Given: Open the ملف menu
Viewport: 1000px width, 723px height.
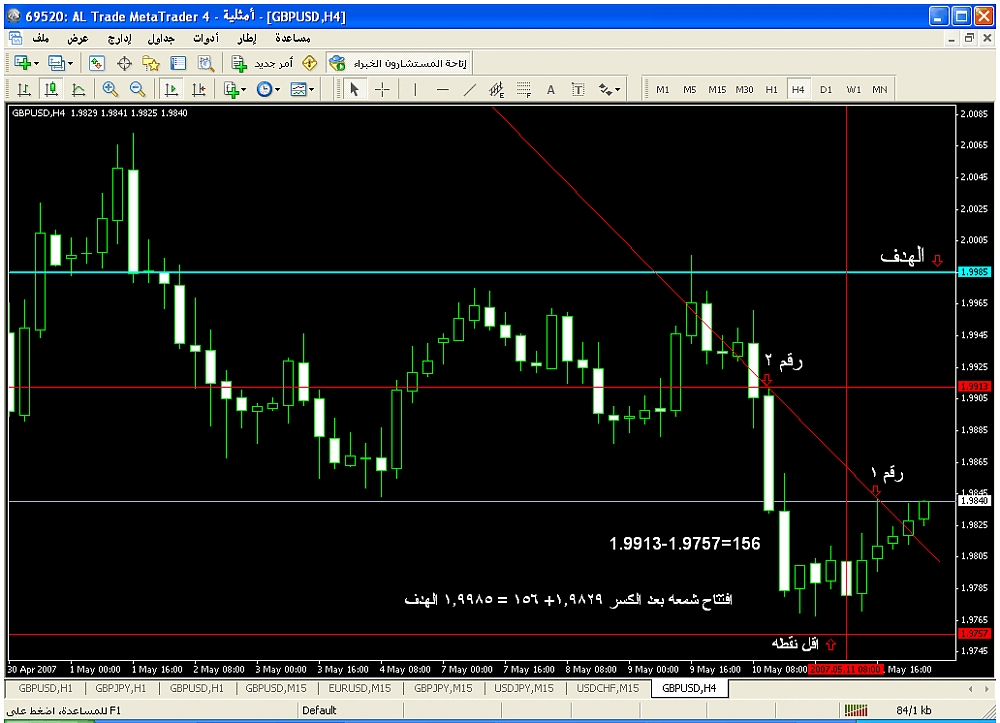Looking at the screenshot, I should pyautogui.click(x=41, y=38).
